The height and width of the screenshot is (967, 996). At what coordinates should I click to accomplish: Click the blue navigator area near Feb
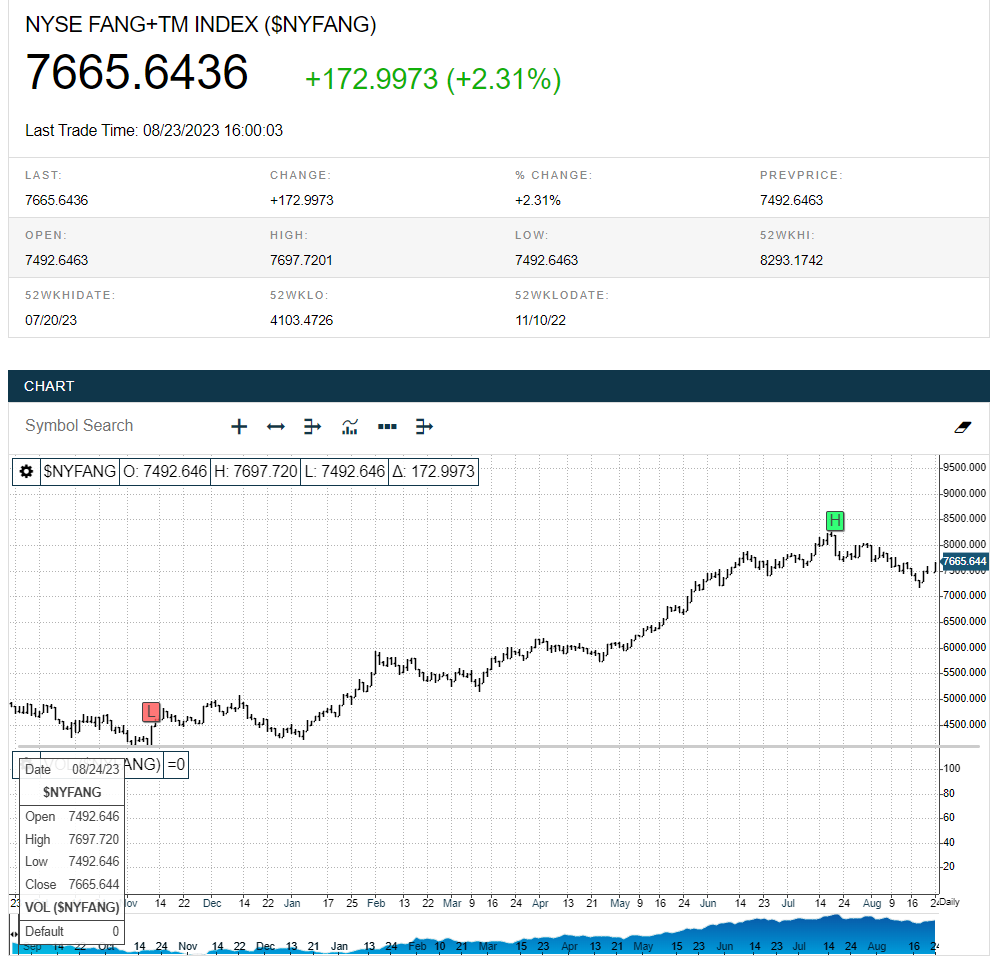click(417, 946)
